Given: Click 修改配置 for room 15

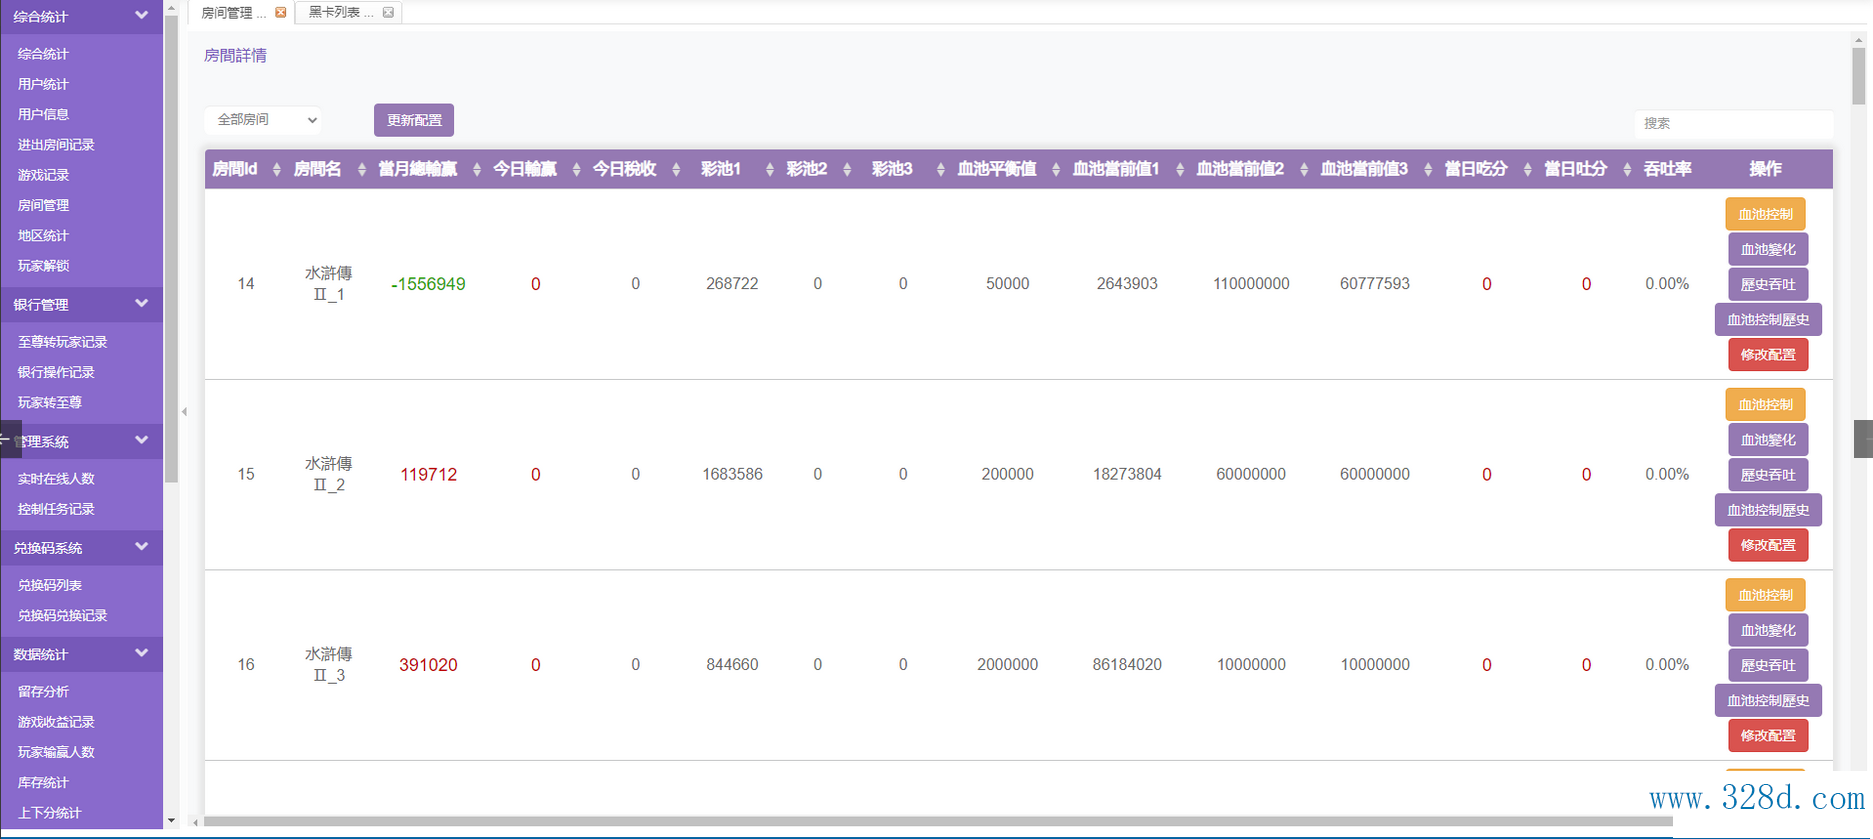Looking at the screenshot, I should click(1767, 545).
